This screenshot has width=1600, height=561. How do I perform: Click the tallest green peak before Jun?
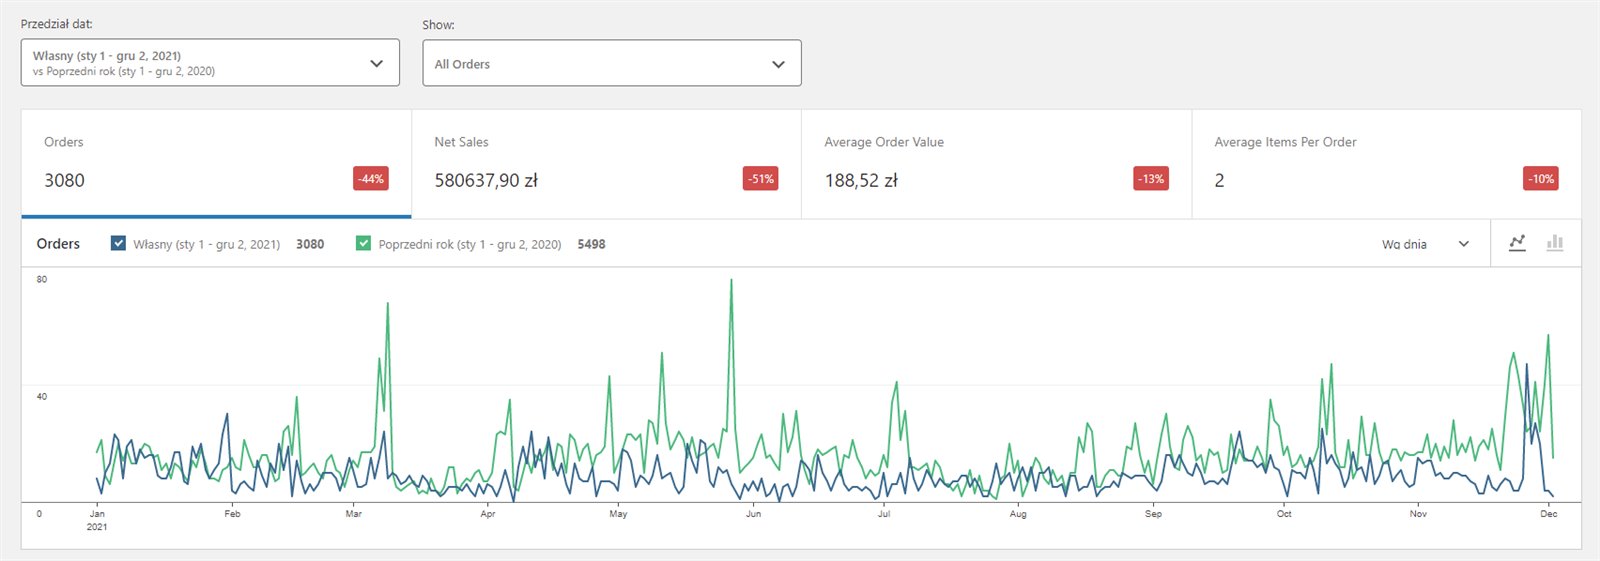tap(731, 281)
